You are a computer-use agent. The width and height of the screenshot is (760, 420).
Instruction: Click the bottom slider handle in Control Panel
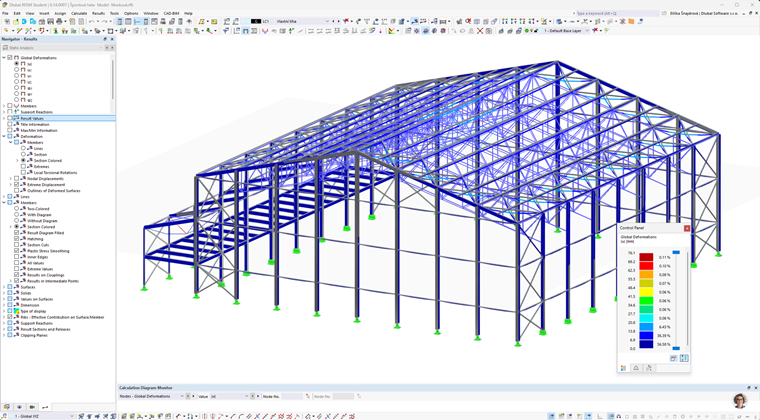click(676, 348)
